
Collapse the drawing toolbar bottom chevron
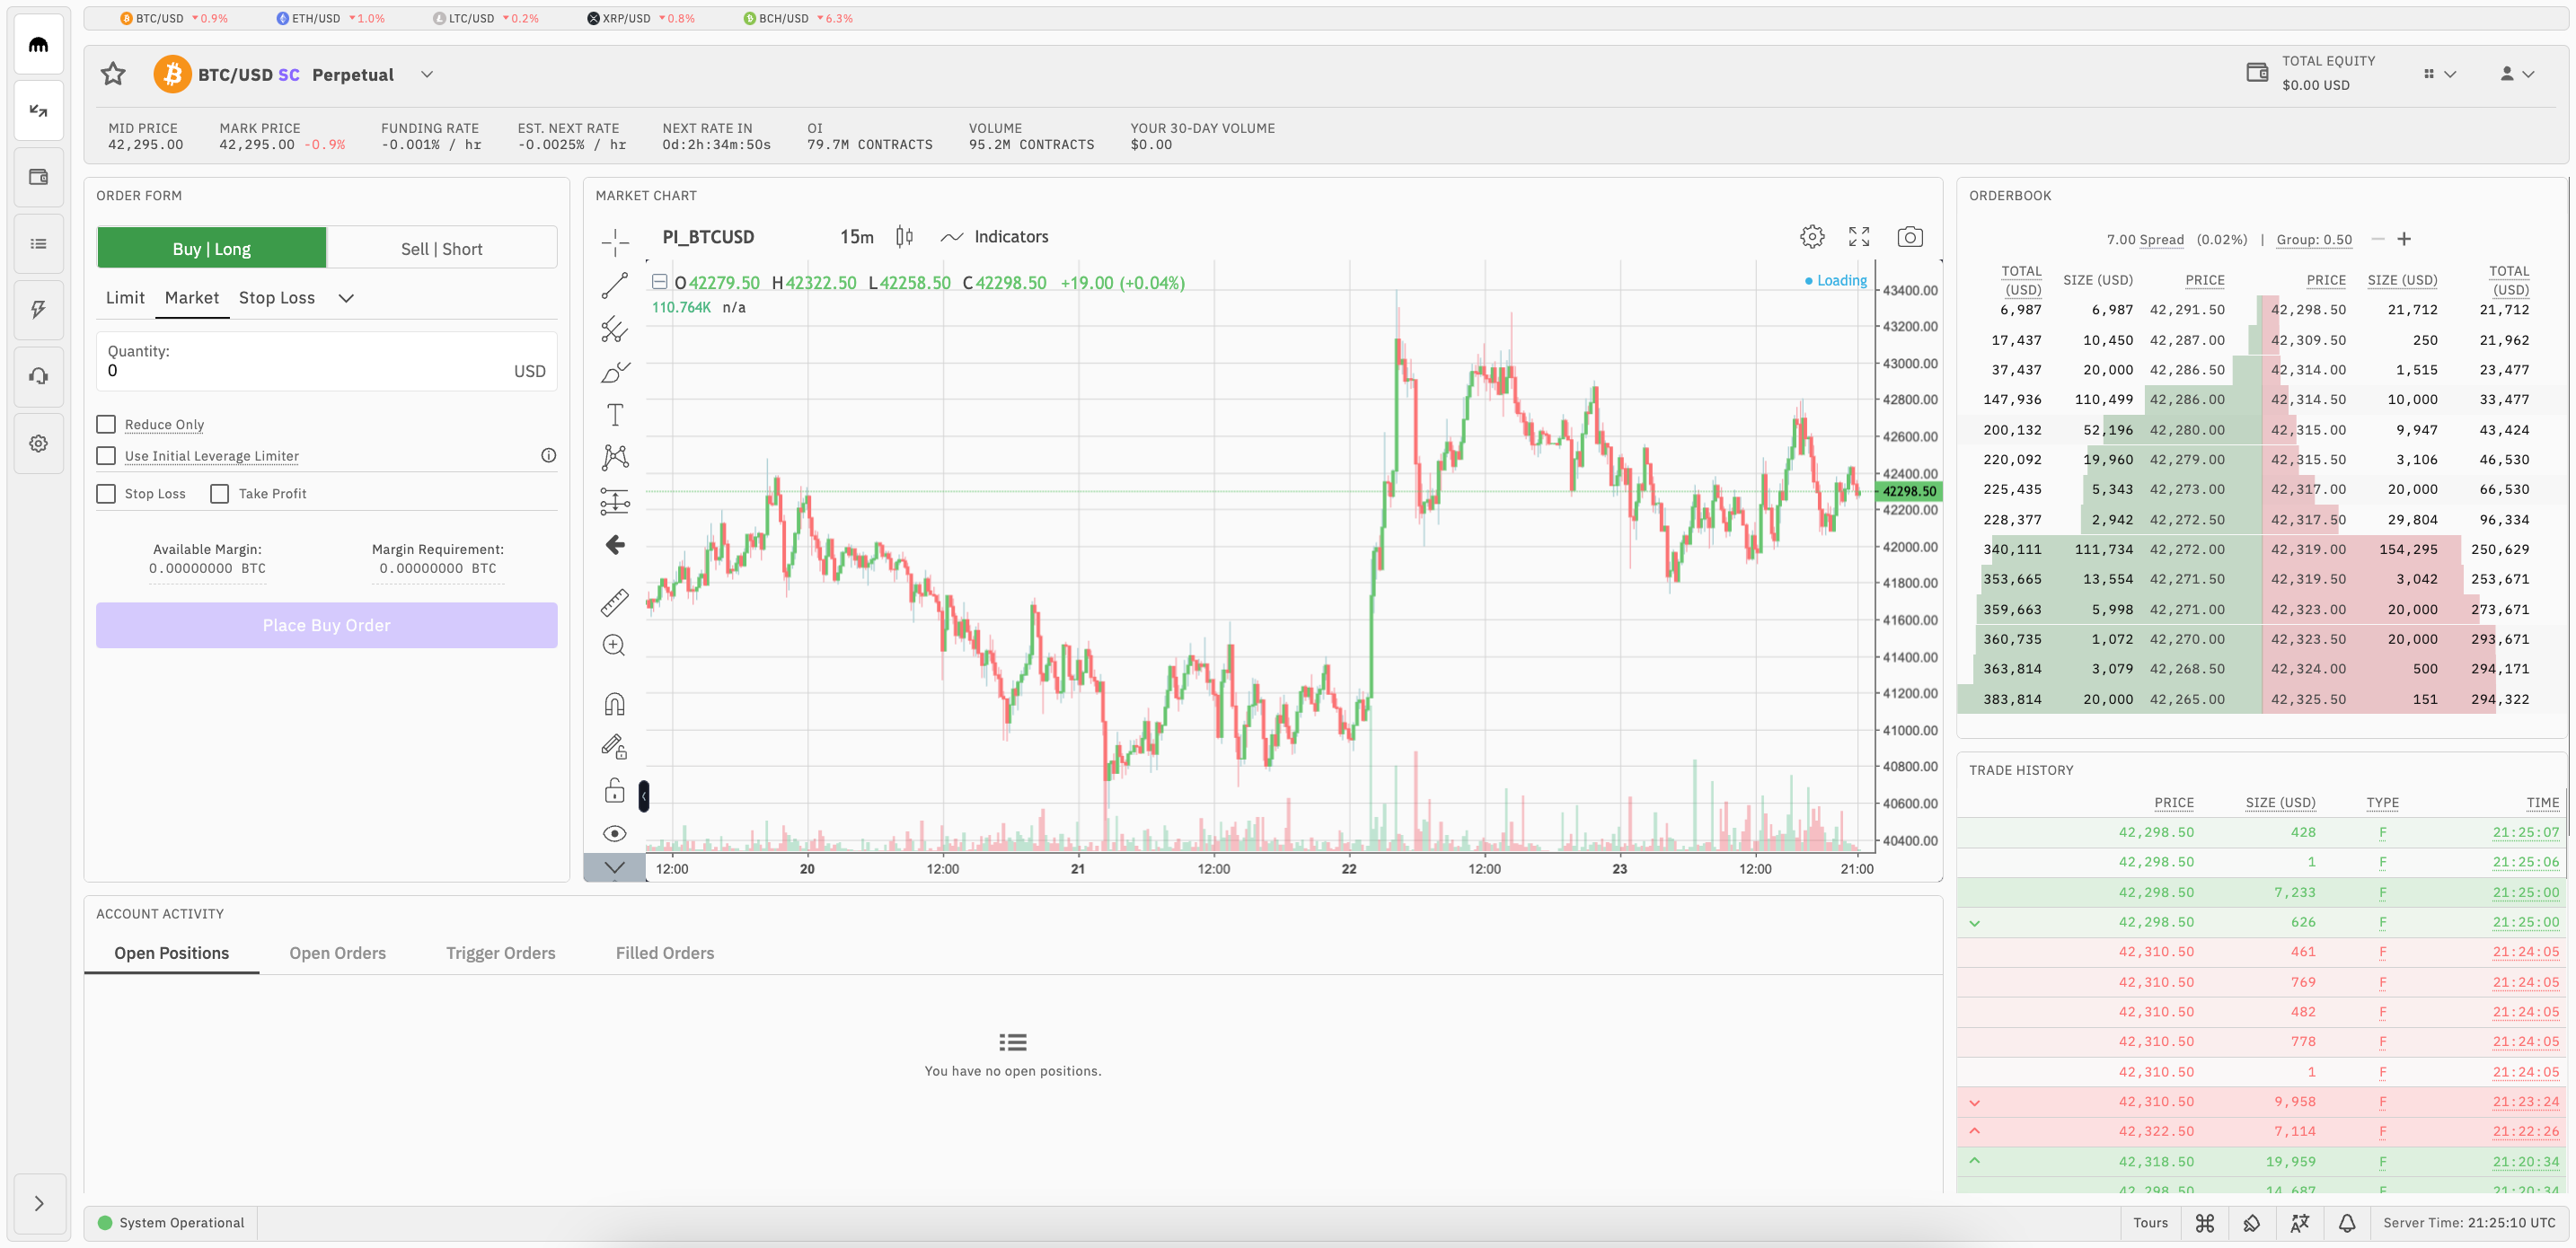615,867
